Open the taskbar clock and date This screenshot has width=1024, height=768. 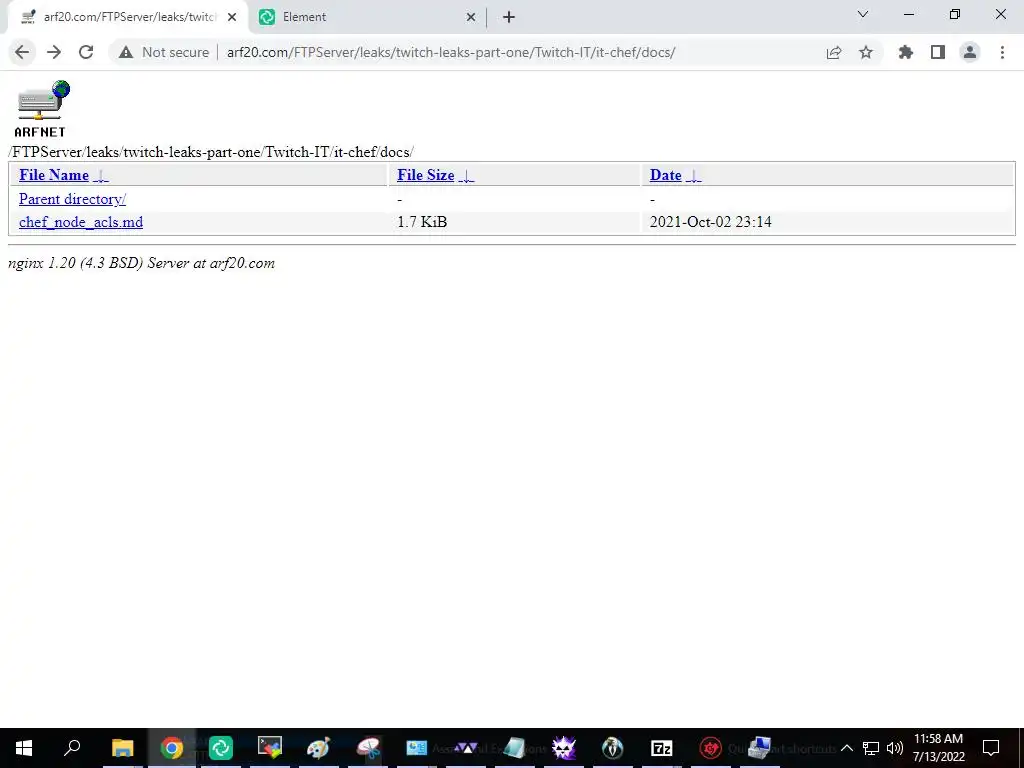[x=938, y=748]
